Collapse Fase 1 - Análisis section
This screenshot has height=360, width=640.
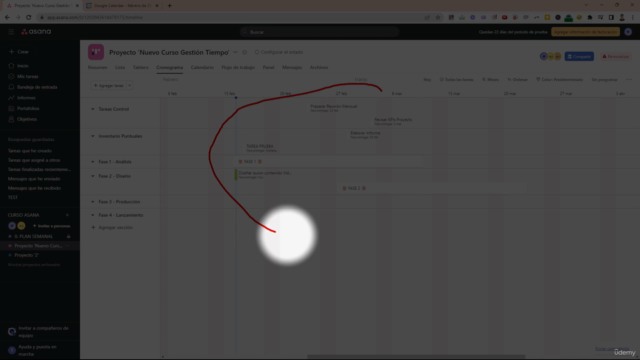point(93,162)
